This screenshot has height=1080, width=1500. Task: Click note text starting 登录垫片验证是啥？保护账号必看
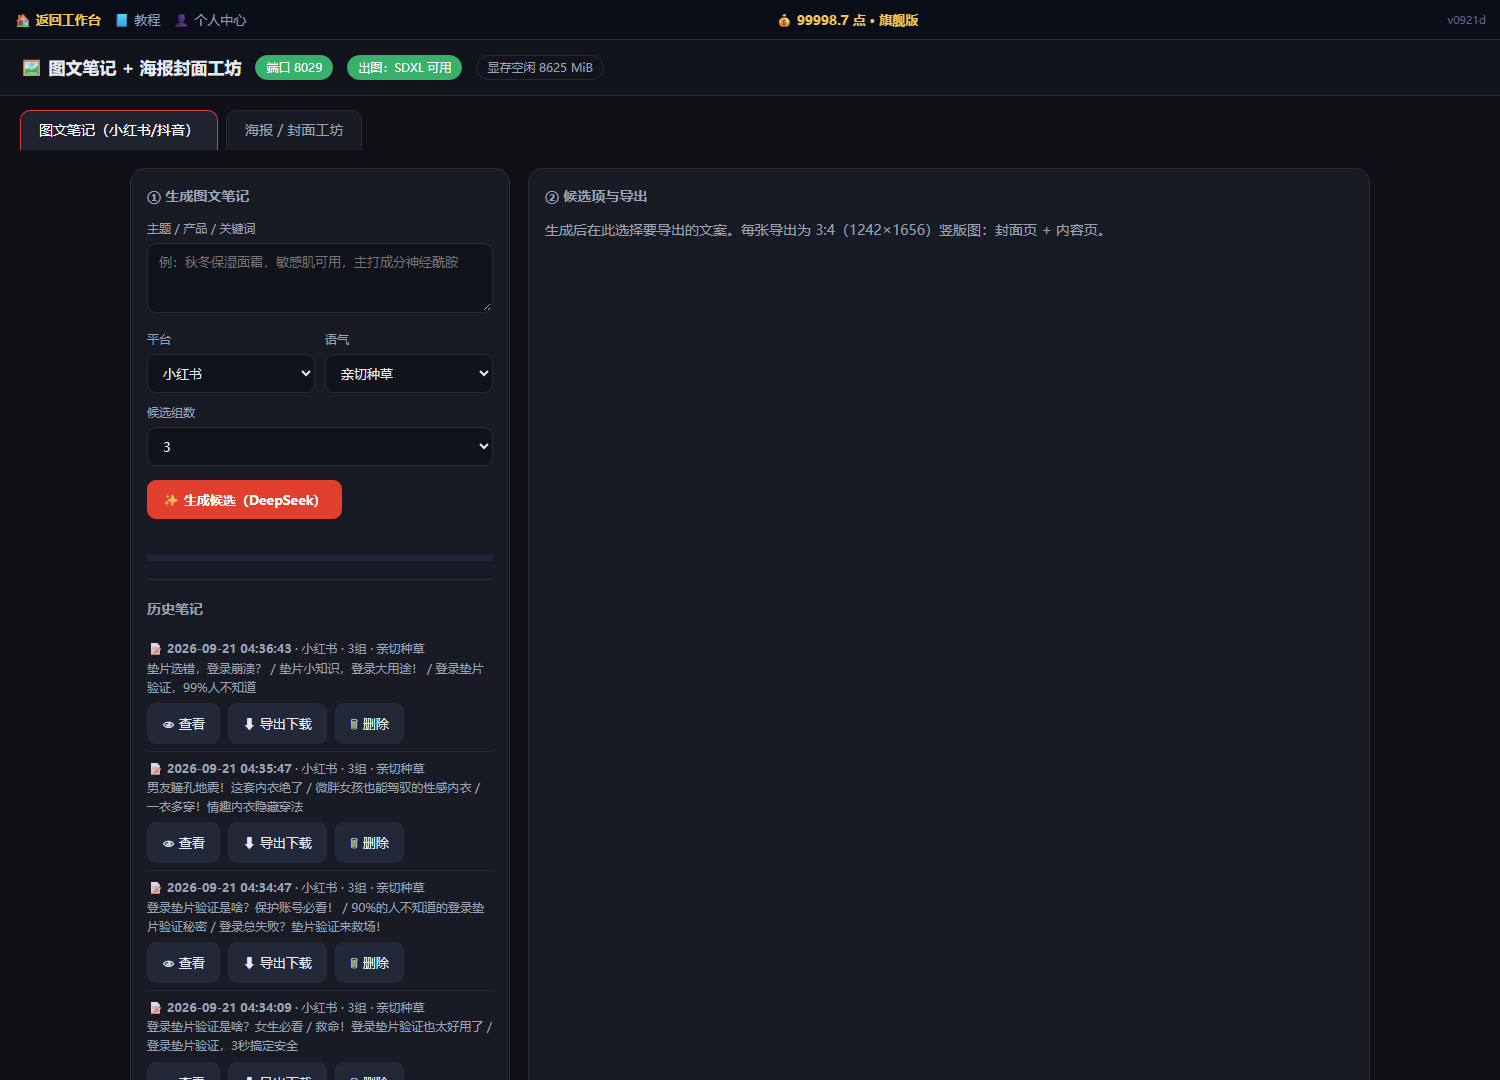coord(315,917)
